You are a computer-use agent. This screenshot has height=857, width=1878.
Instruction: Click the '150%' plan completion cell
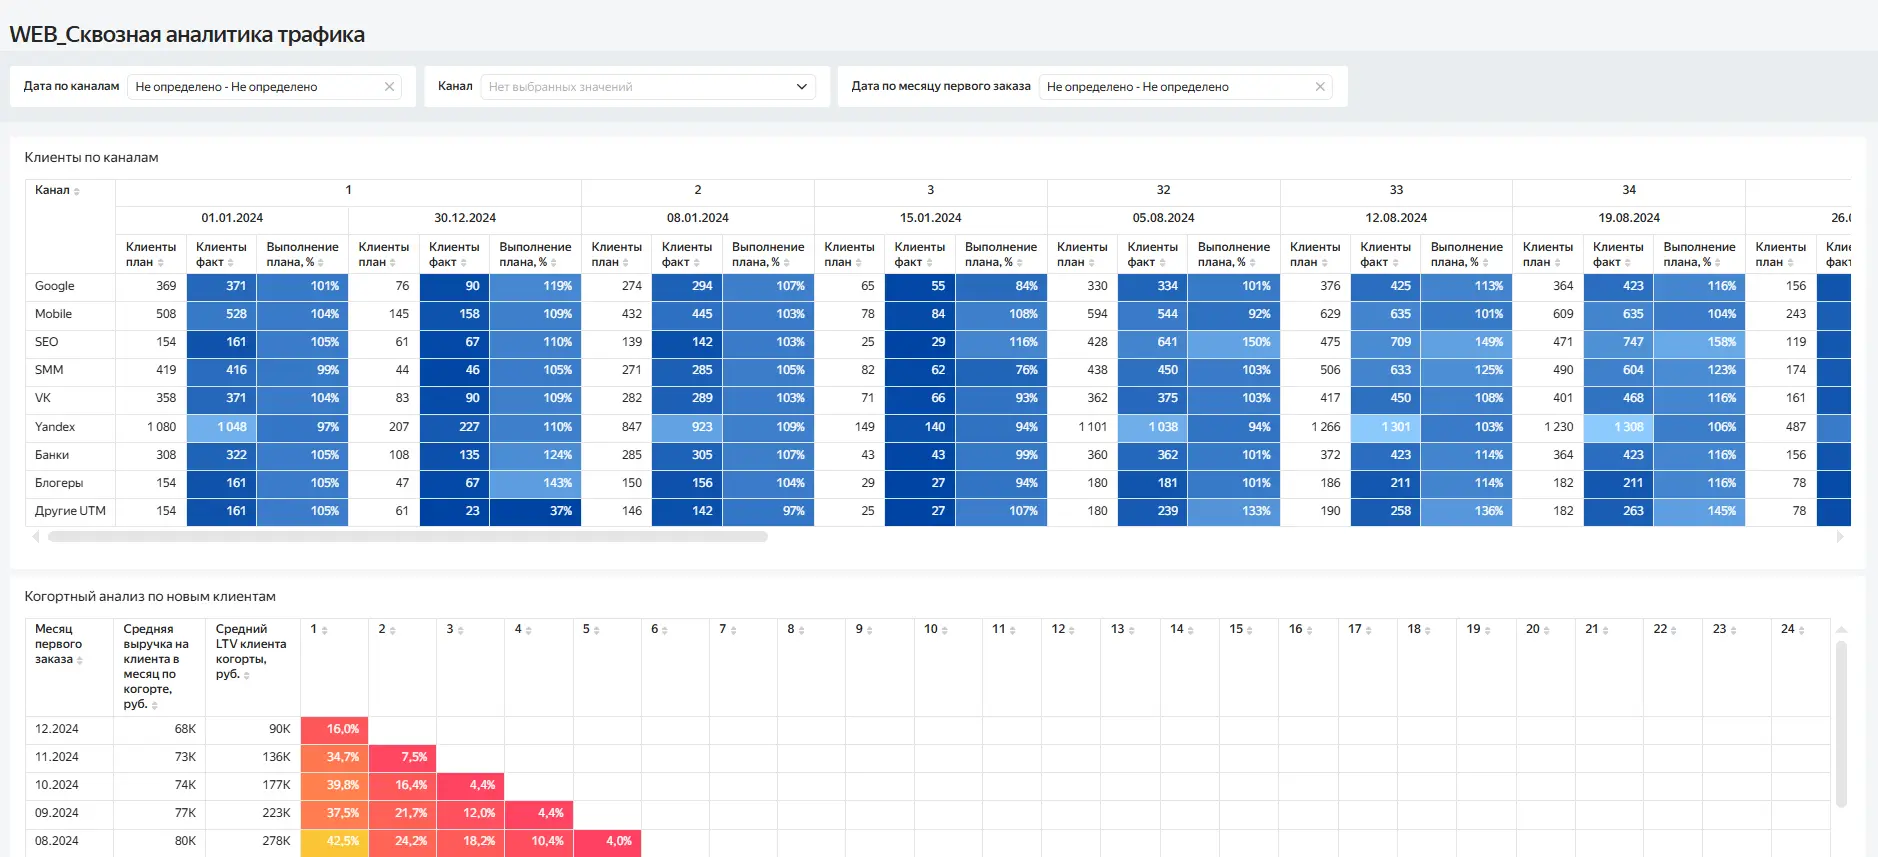pos(1234,342)
